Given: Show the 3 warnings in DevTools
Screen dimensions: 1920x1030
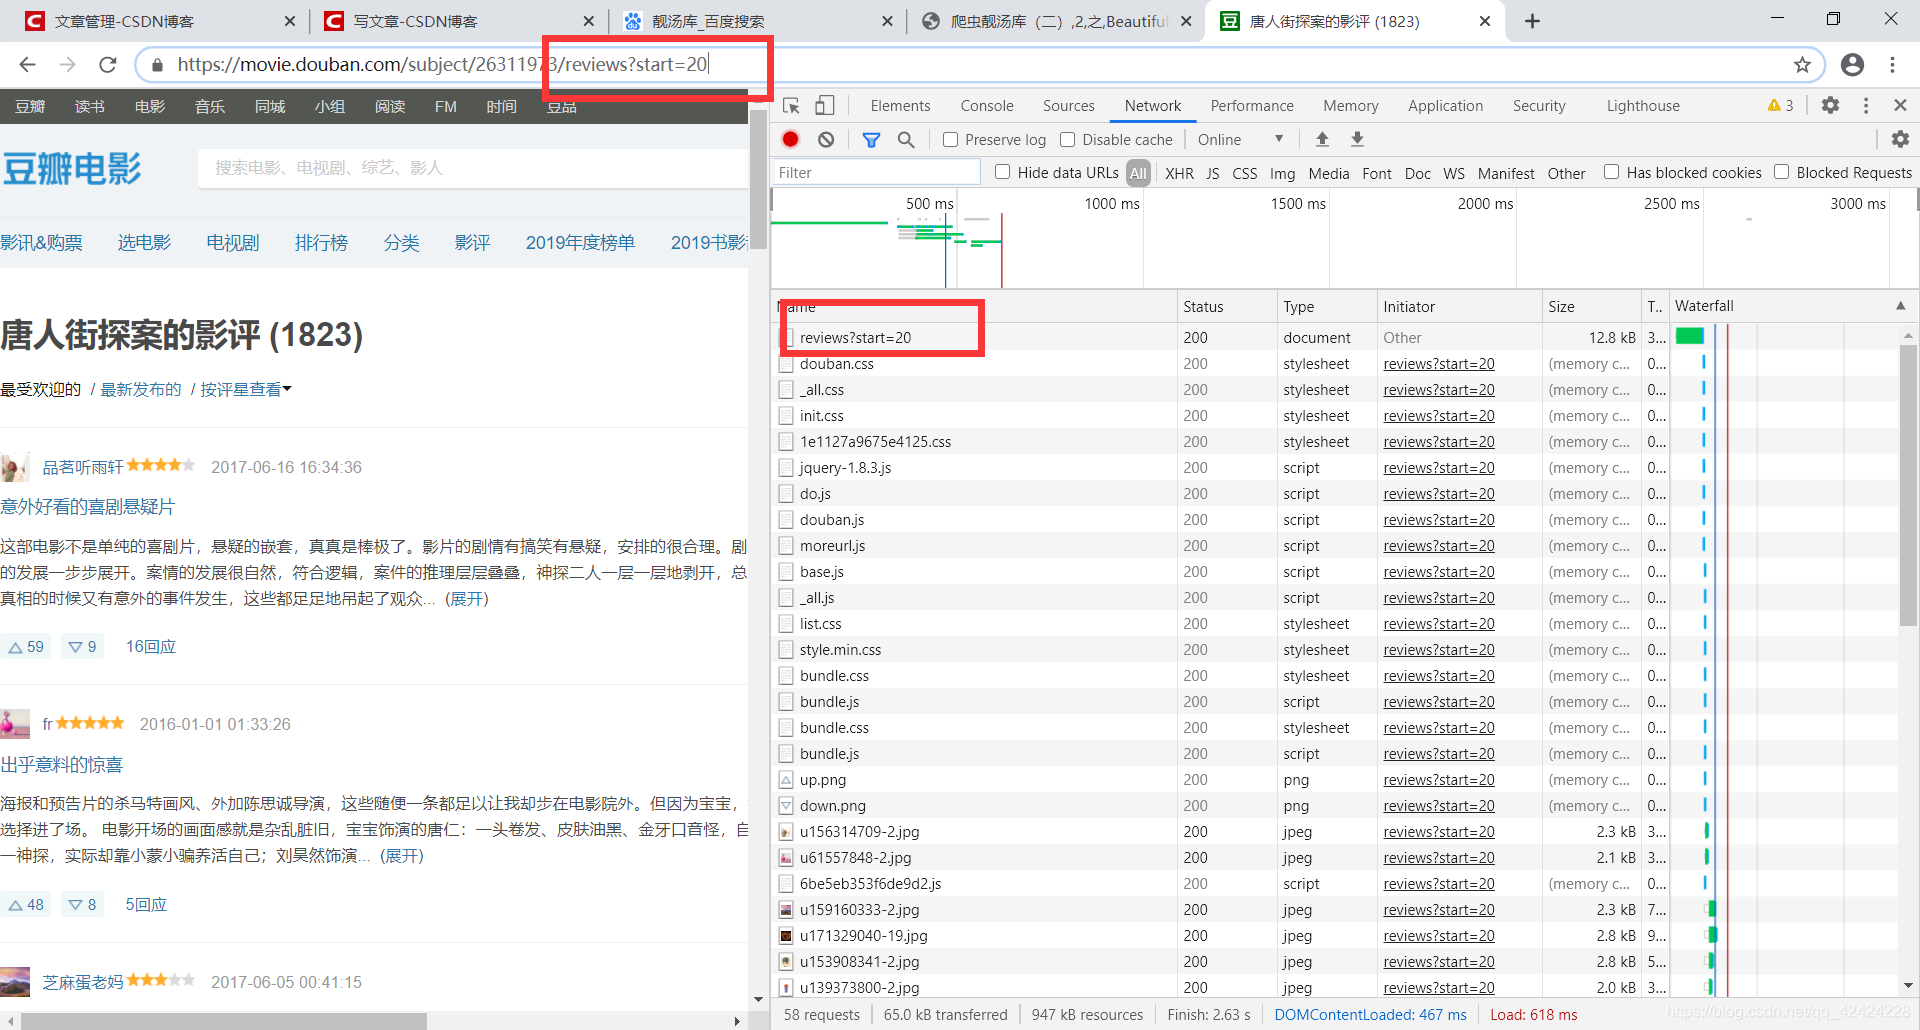Looking at the screenshot, I should point(1781,106).
